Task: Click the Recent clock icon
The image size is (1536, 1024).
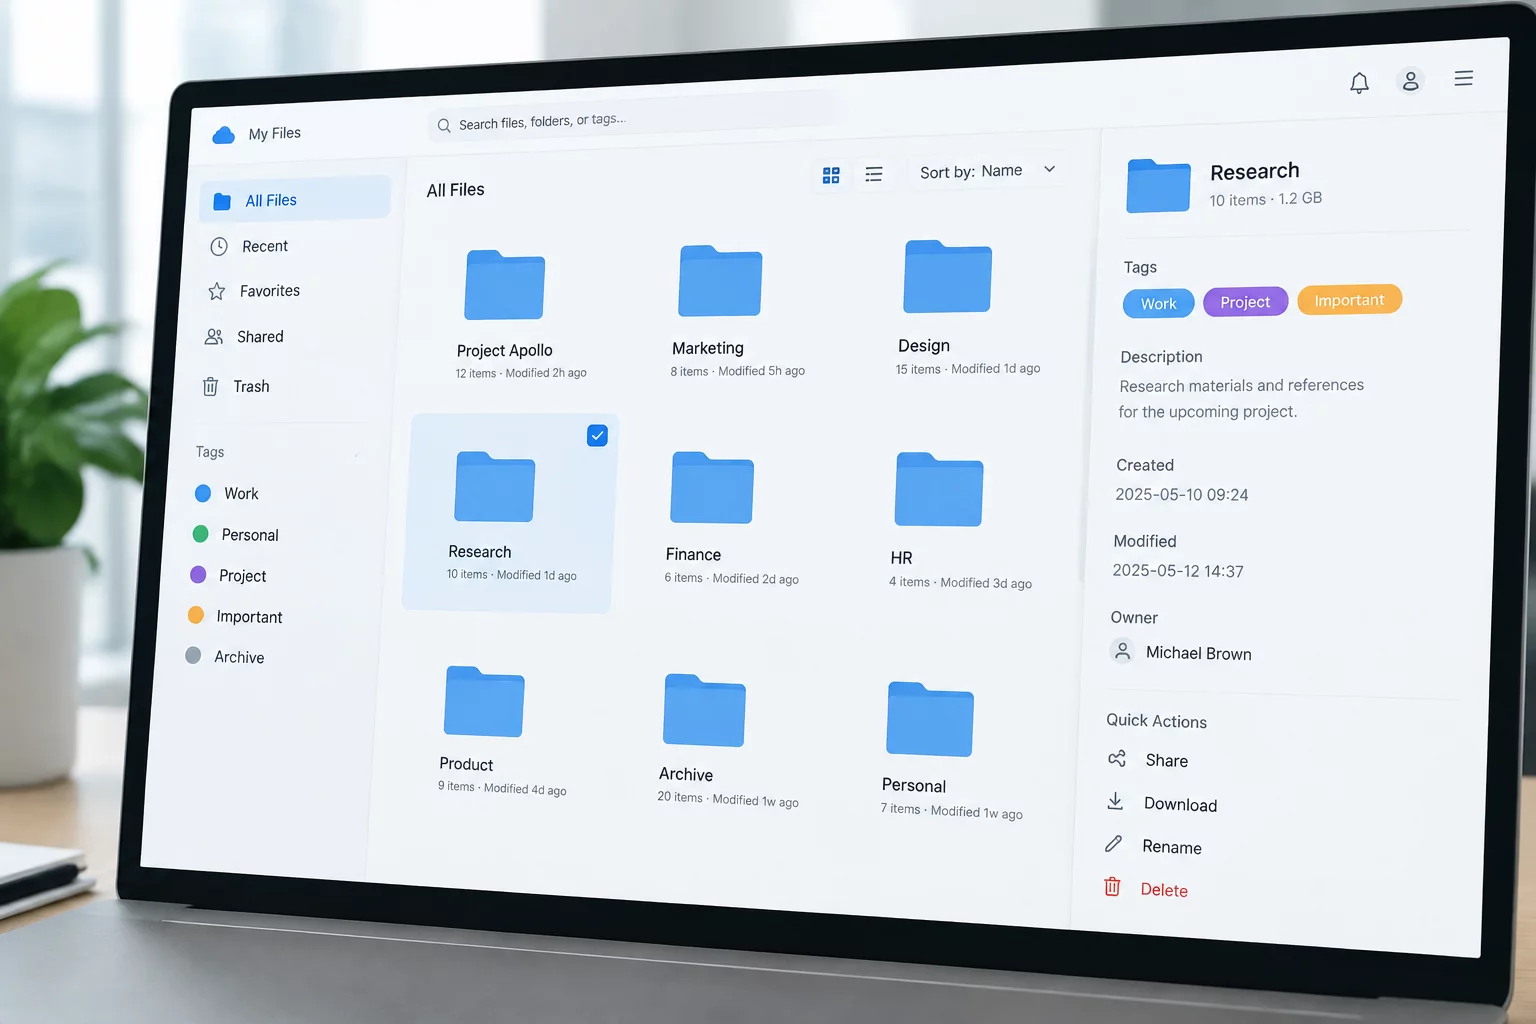Action: (x=219, y=247)
